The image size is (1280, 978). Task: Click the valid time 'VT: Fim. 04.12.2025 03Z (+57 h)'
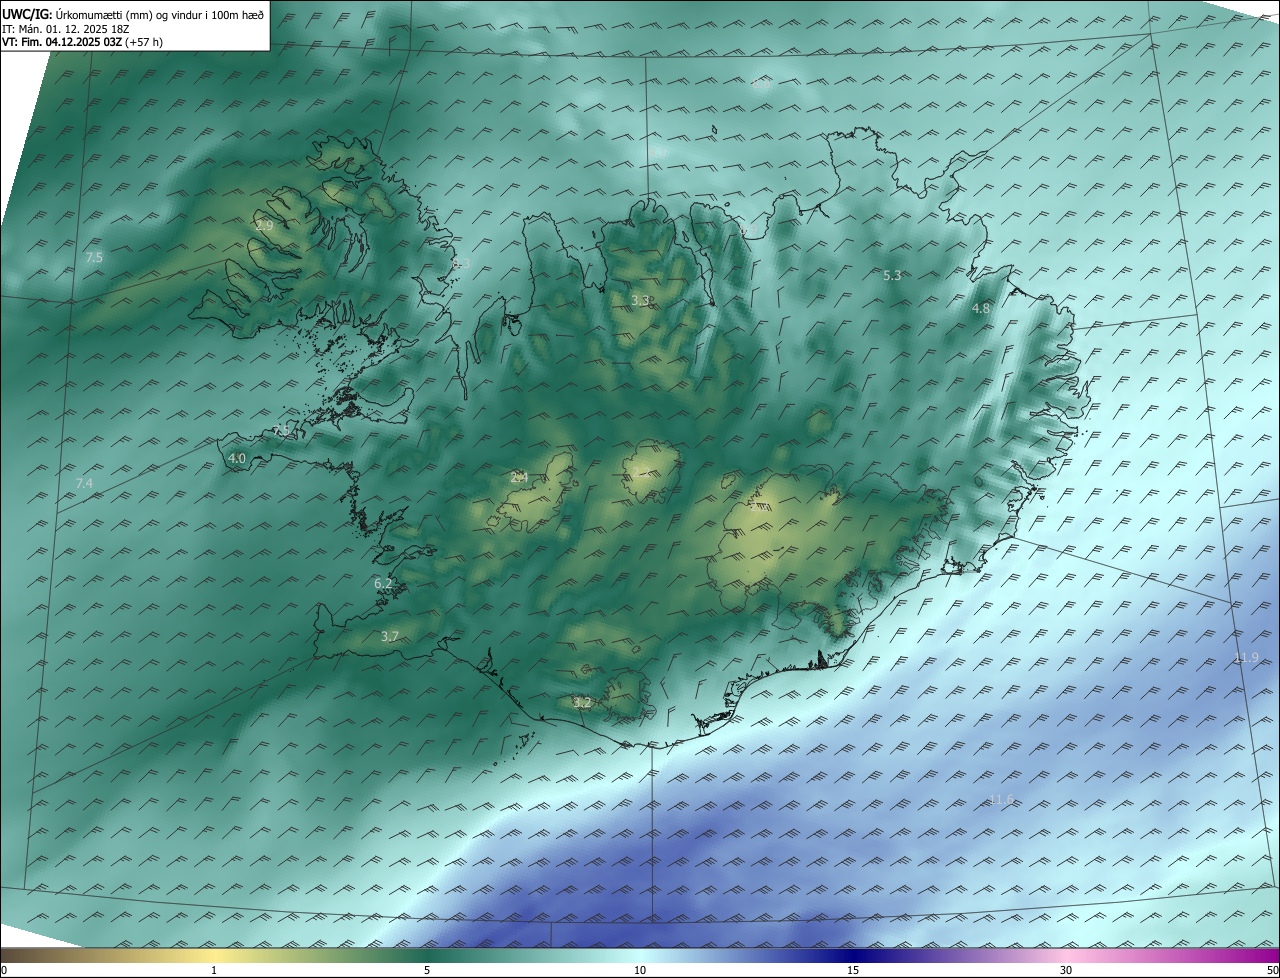click(82, 42)
